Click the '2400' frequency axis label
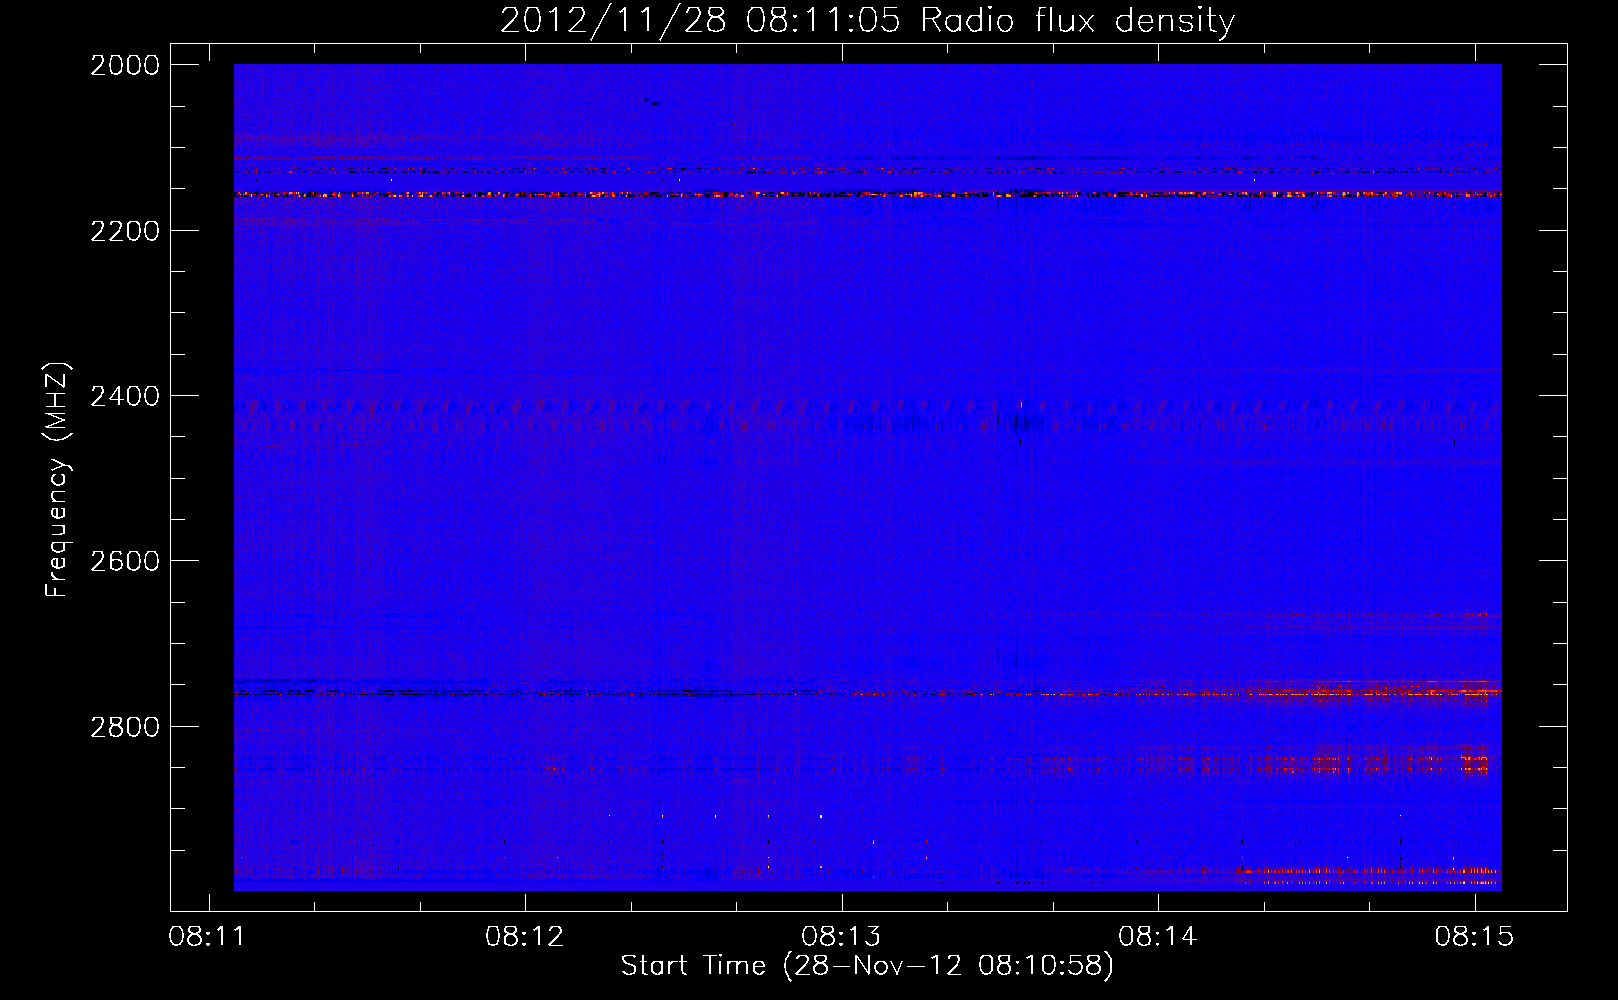The width and height of the screenshot is (1618, 1000). coord(125,396)
